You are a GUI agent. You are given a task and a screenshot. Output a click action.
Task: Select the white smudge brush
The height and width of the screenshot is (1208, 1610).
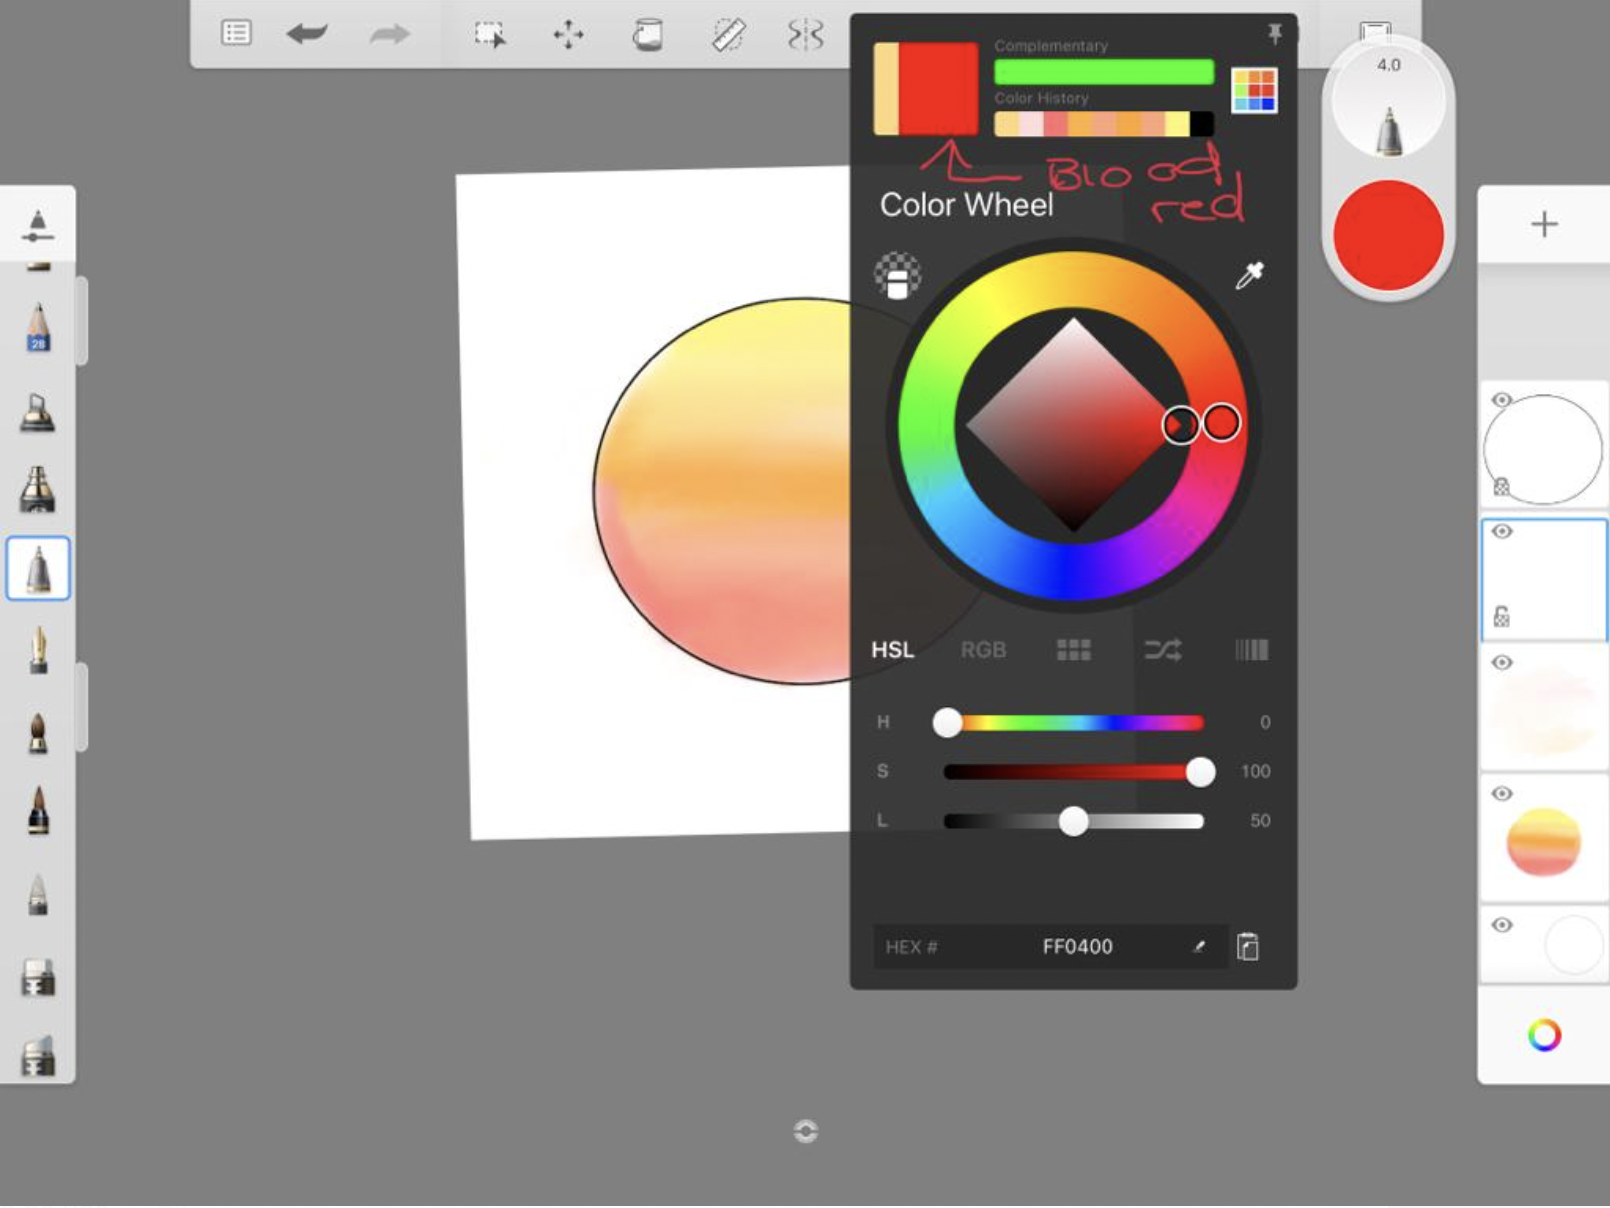click(38, 895)
